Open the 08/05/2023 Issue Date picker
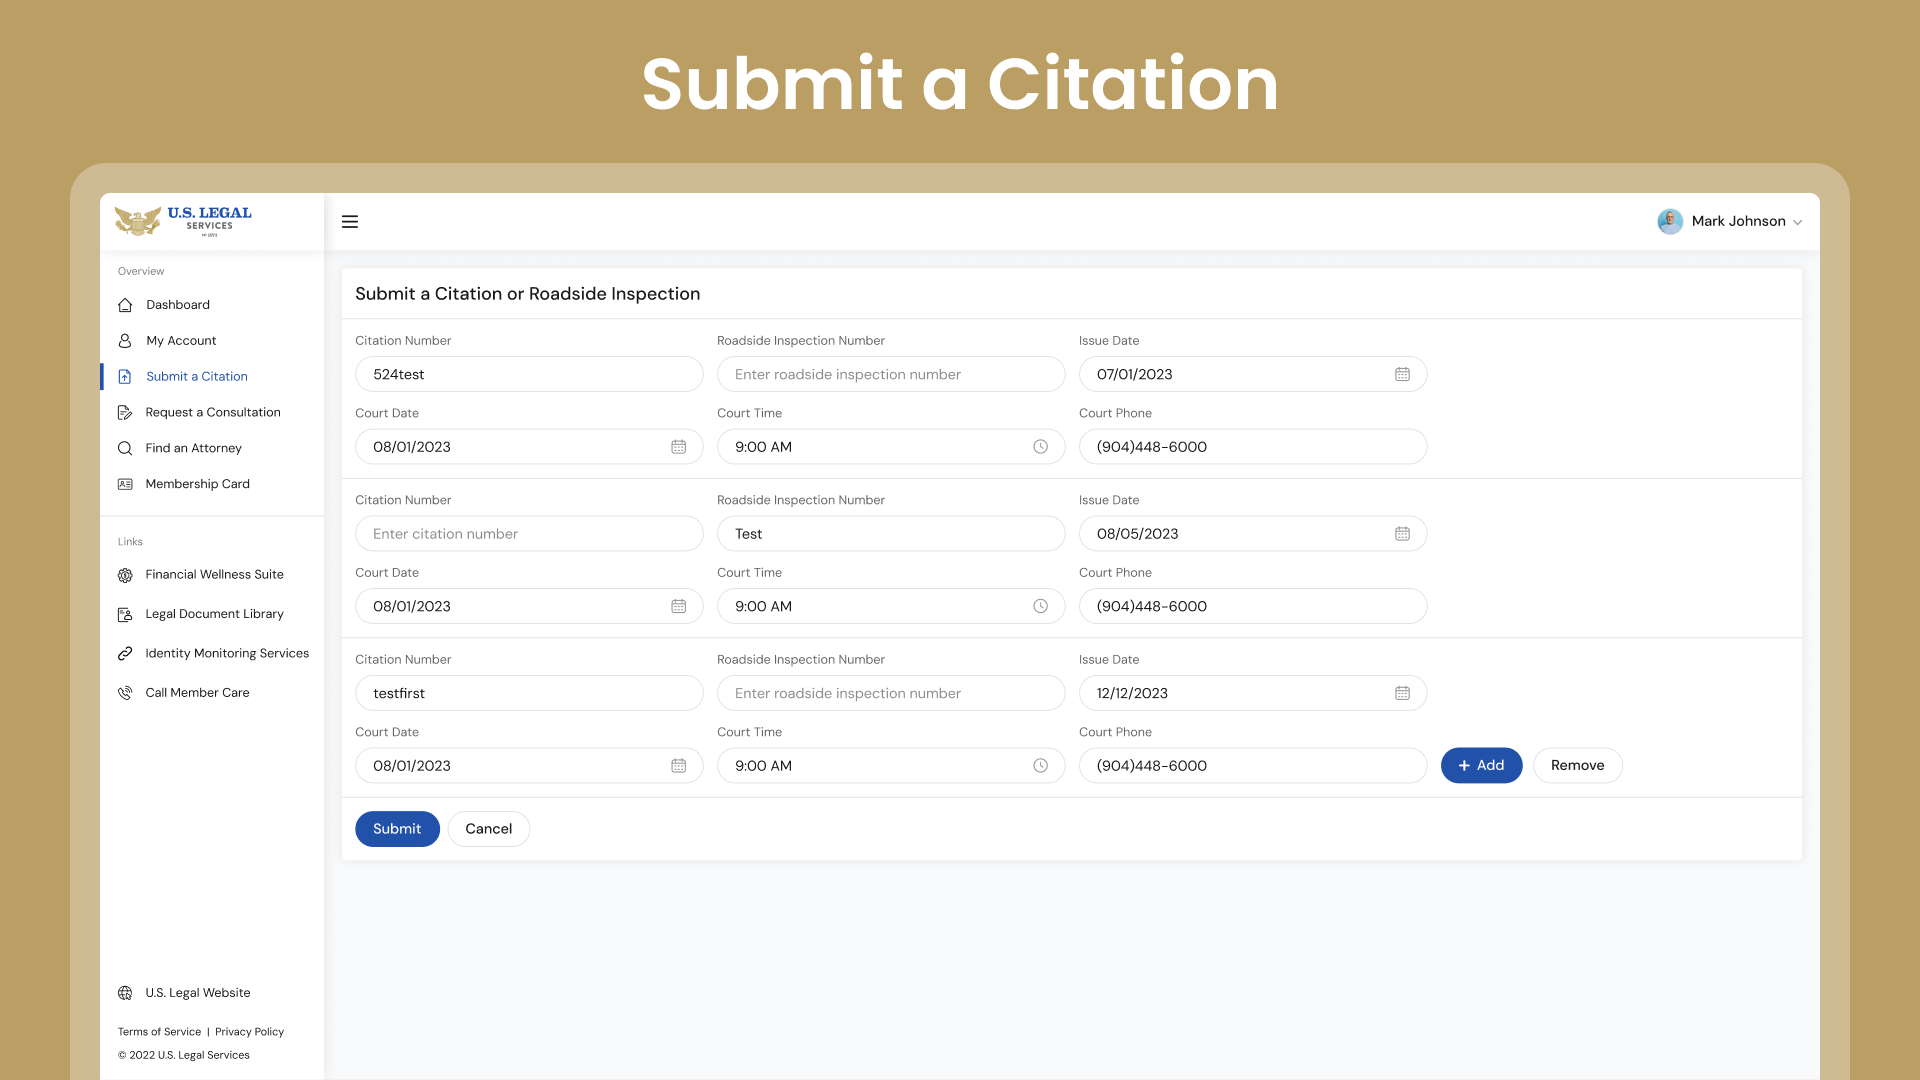1920x1080 pixels. coord(1253,534)
